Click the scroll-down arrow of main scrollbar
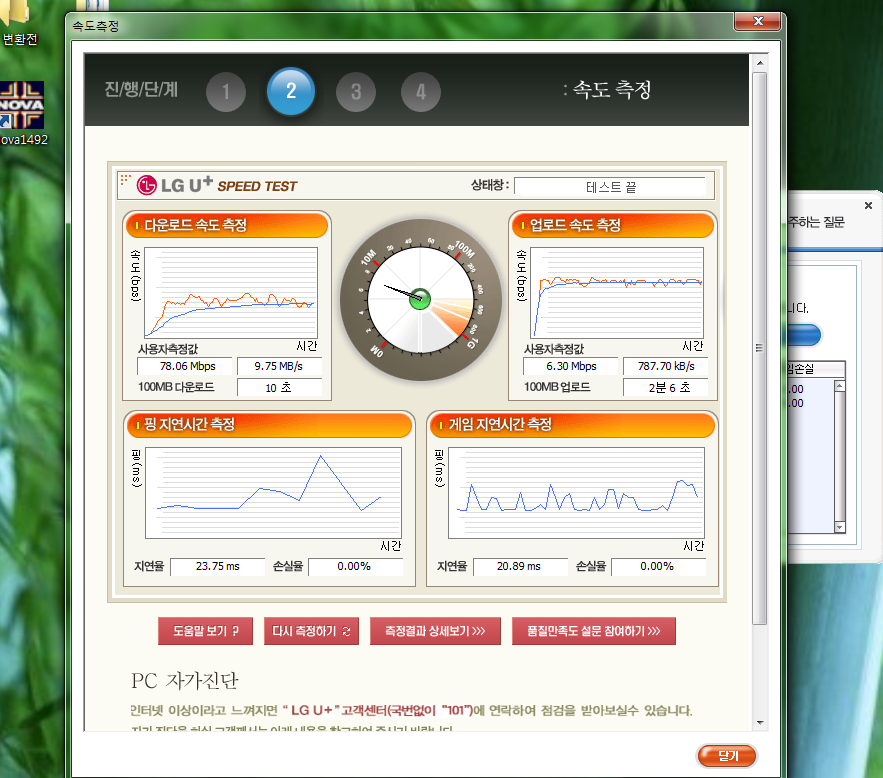 click(x=759, y=722)
